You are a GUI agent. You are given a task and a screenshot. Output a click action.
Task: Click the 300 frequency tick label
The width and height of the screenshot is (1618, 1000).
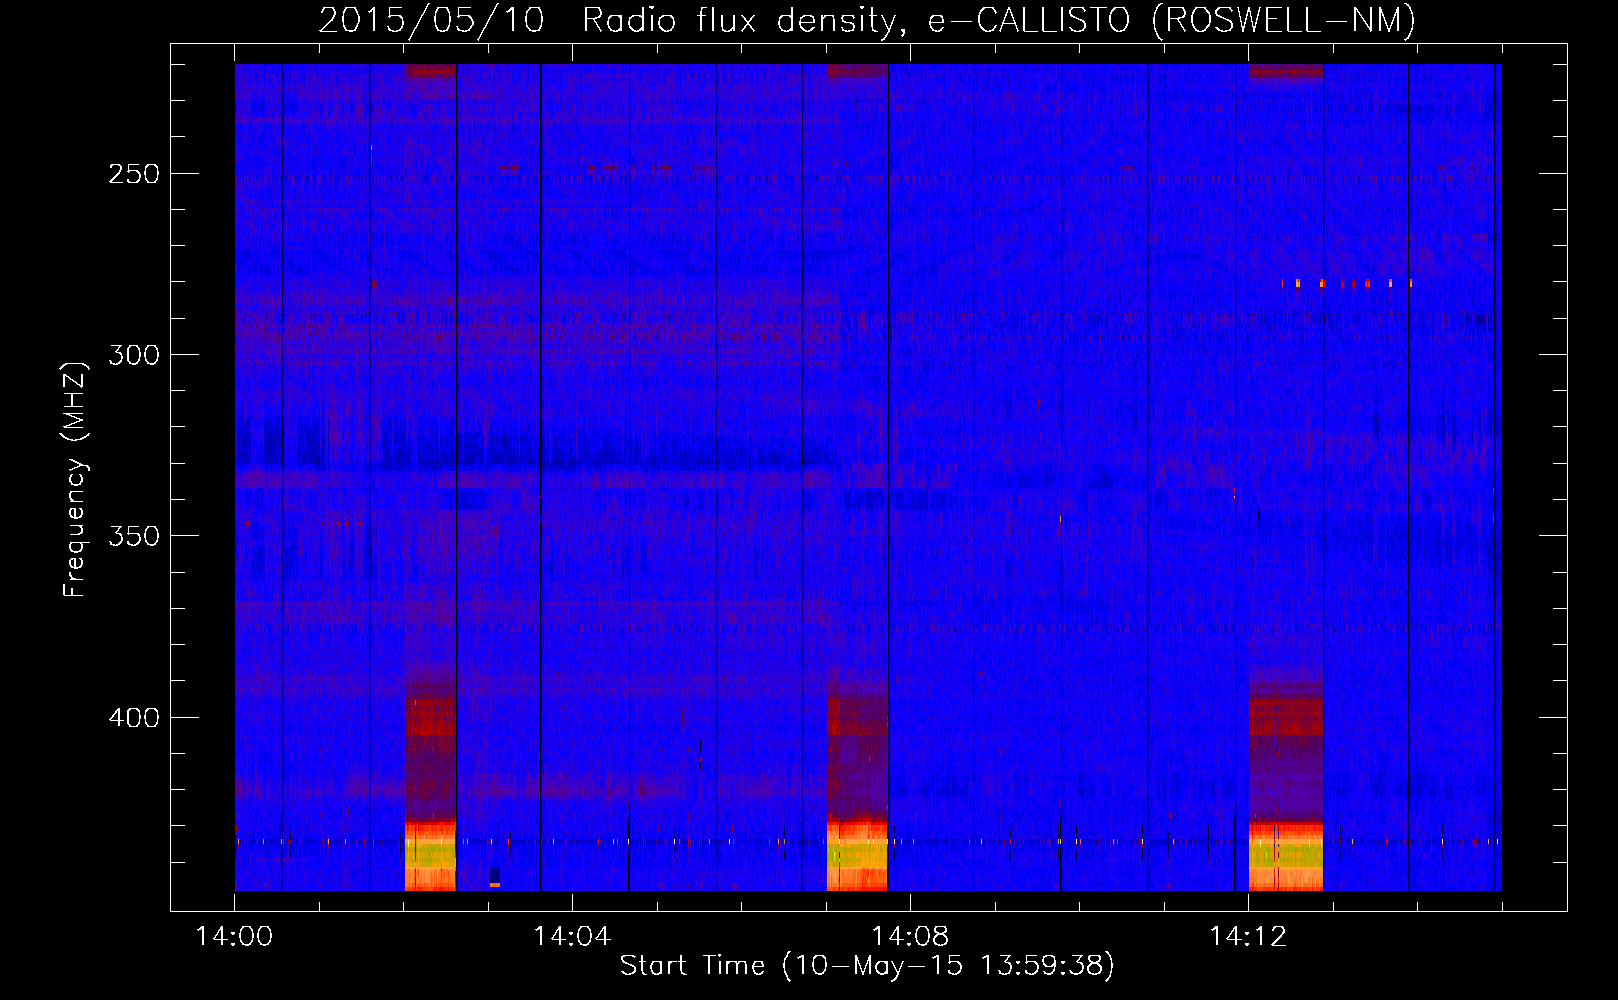click(x=134, y=355)
